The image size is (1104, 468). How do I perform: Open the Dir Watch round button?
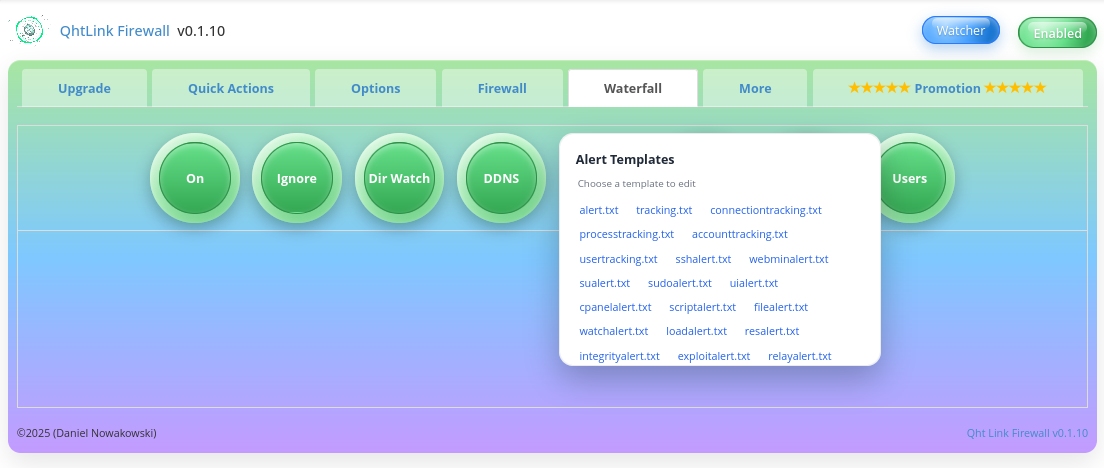click(398, 179)
